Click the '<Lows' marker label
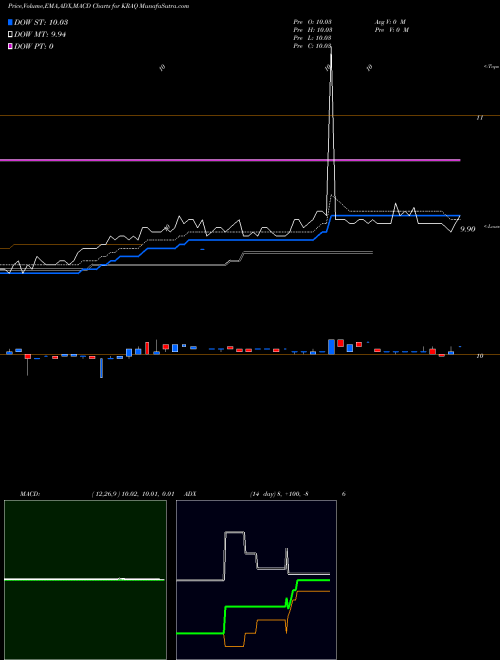 pyautogui.click(x=491, y=226)
